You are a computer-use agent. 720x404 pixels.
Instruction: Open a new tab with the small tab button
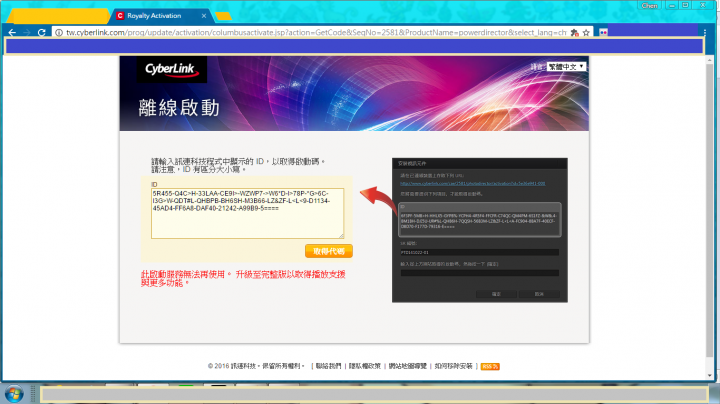tap(223, 17)
